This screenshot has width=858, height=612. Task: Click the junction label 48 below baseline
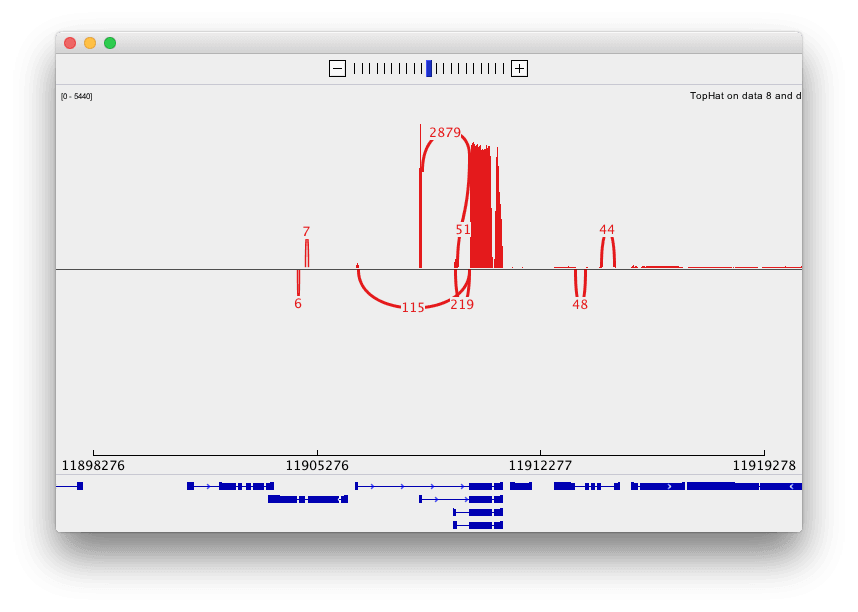pyautogui.click(x=580, y=305)
